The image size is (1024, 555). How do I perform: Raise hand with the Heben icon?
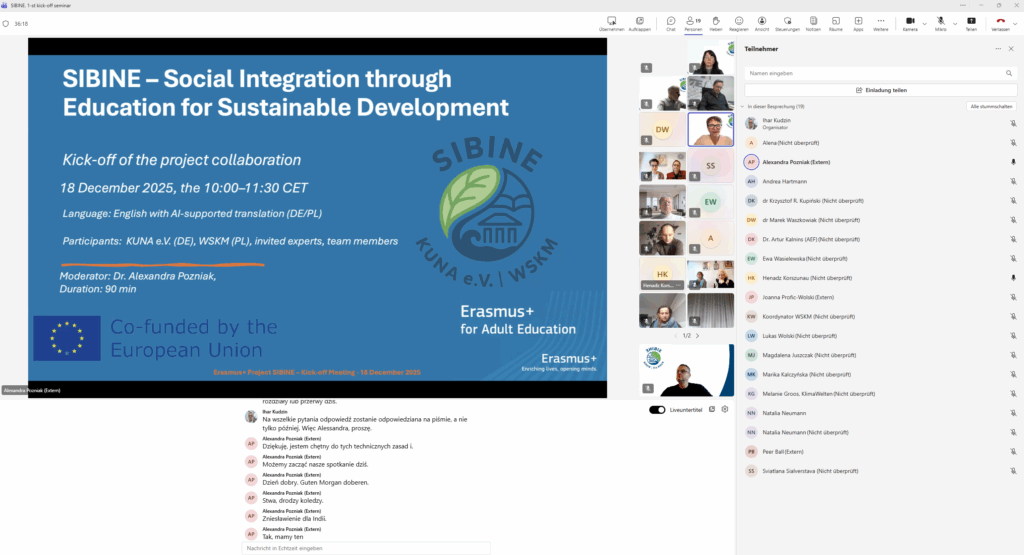(716, 22)
